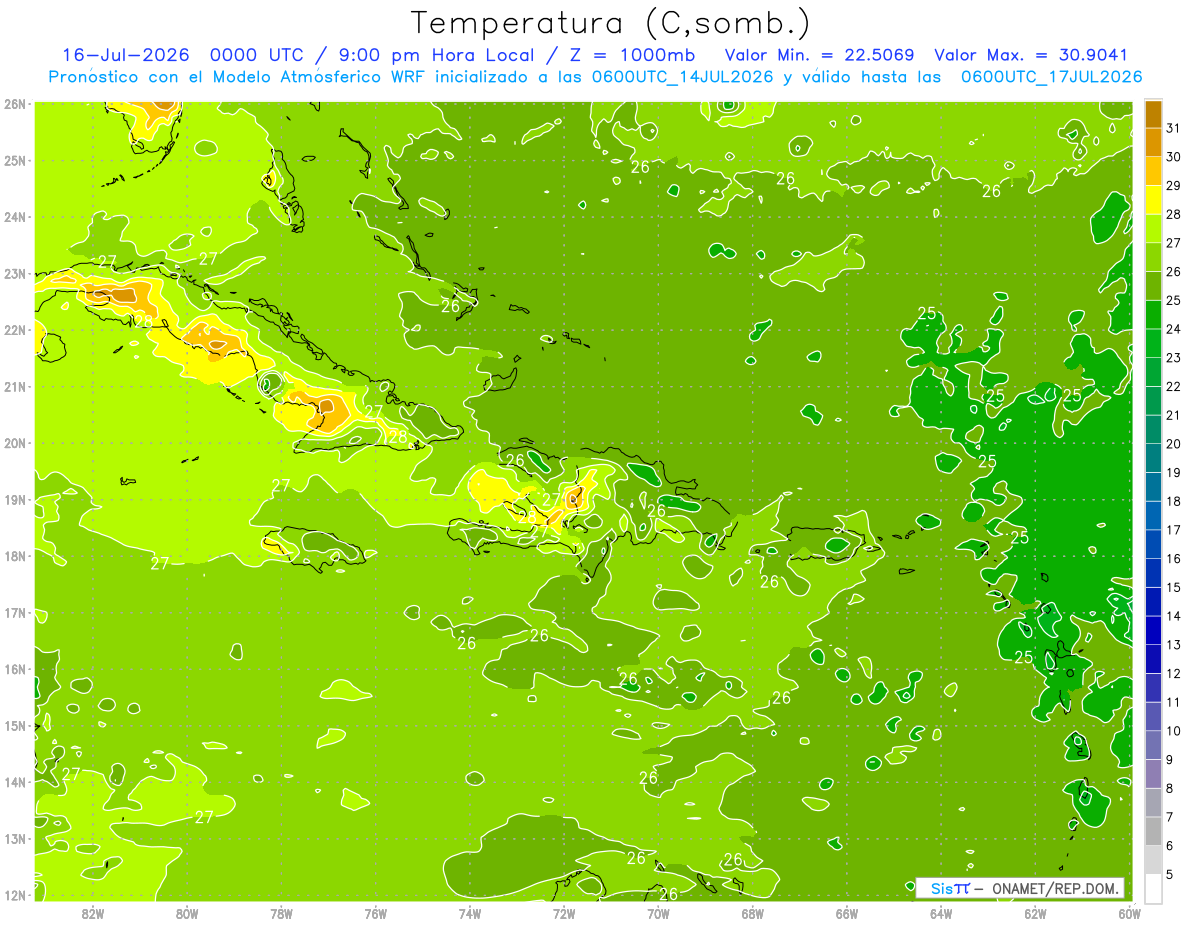The height and width of the screenshot is (927, 1200).
Task: Click the 14N latitude axis label
Action: pyautogui.click(x=15, y=782)
